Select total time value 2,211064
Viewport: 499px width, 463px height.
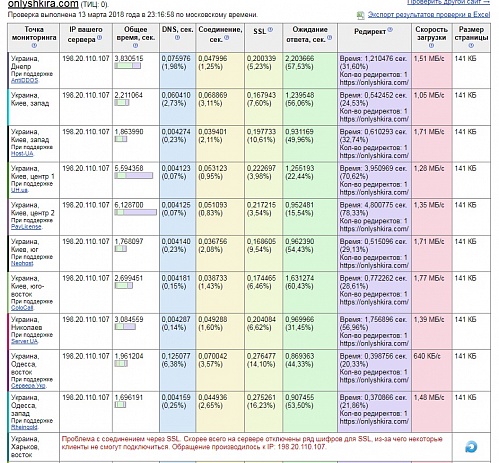[x=129, y=95]
